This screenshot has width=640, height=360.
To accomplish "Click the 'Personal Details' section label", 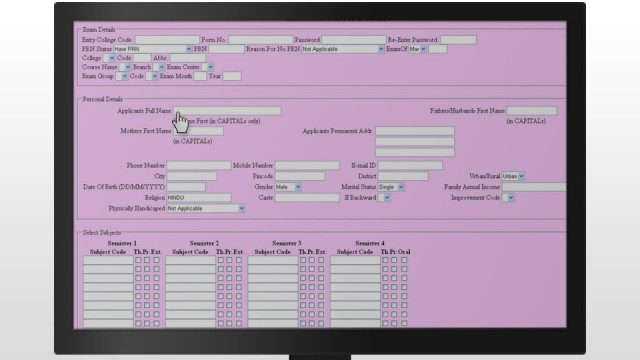I will click(x=102, y=99).
